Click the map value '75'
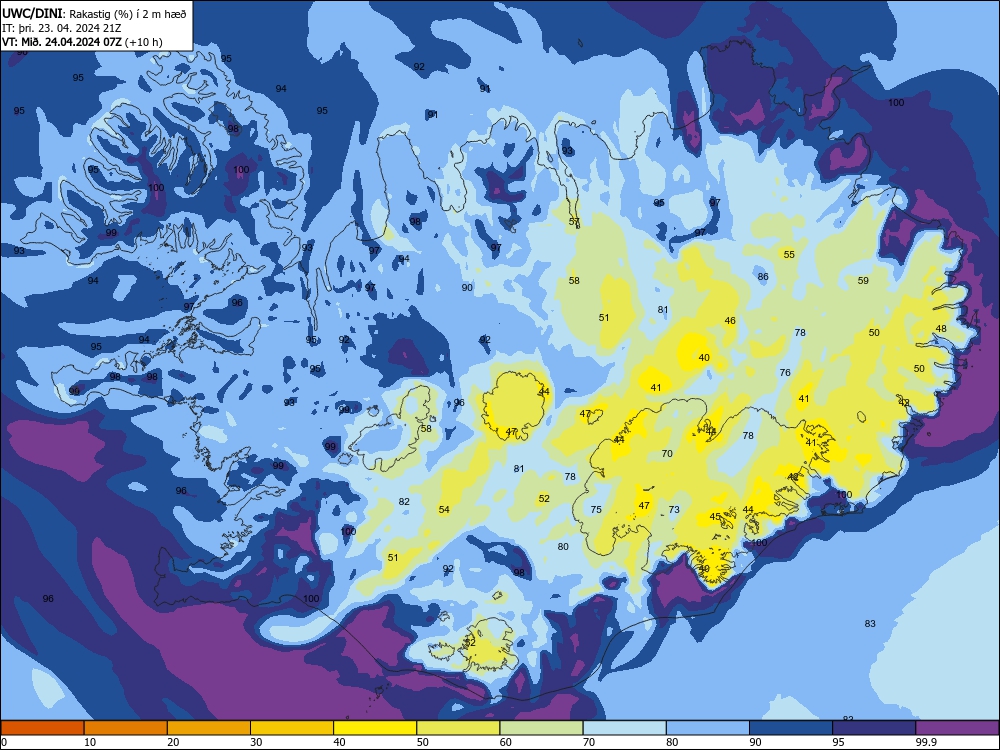Viewport: 1000px width, 750px height. tap(596, 510)
